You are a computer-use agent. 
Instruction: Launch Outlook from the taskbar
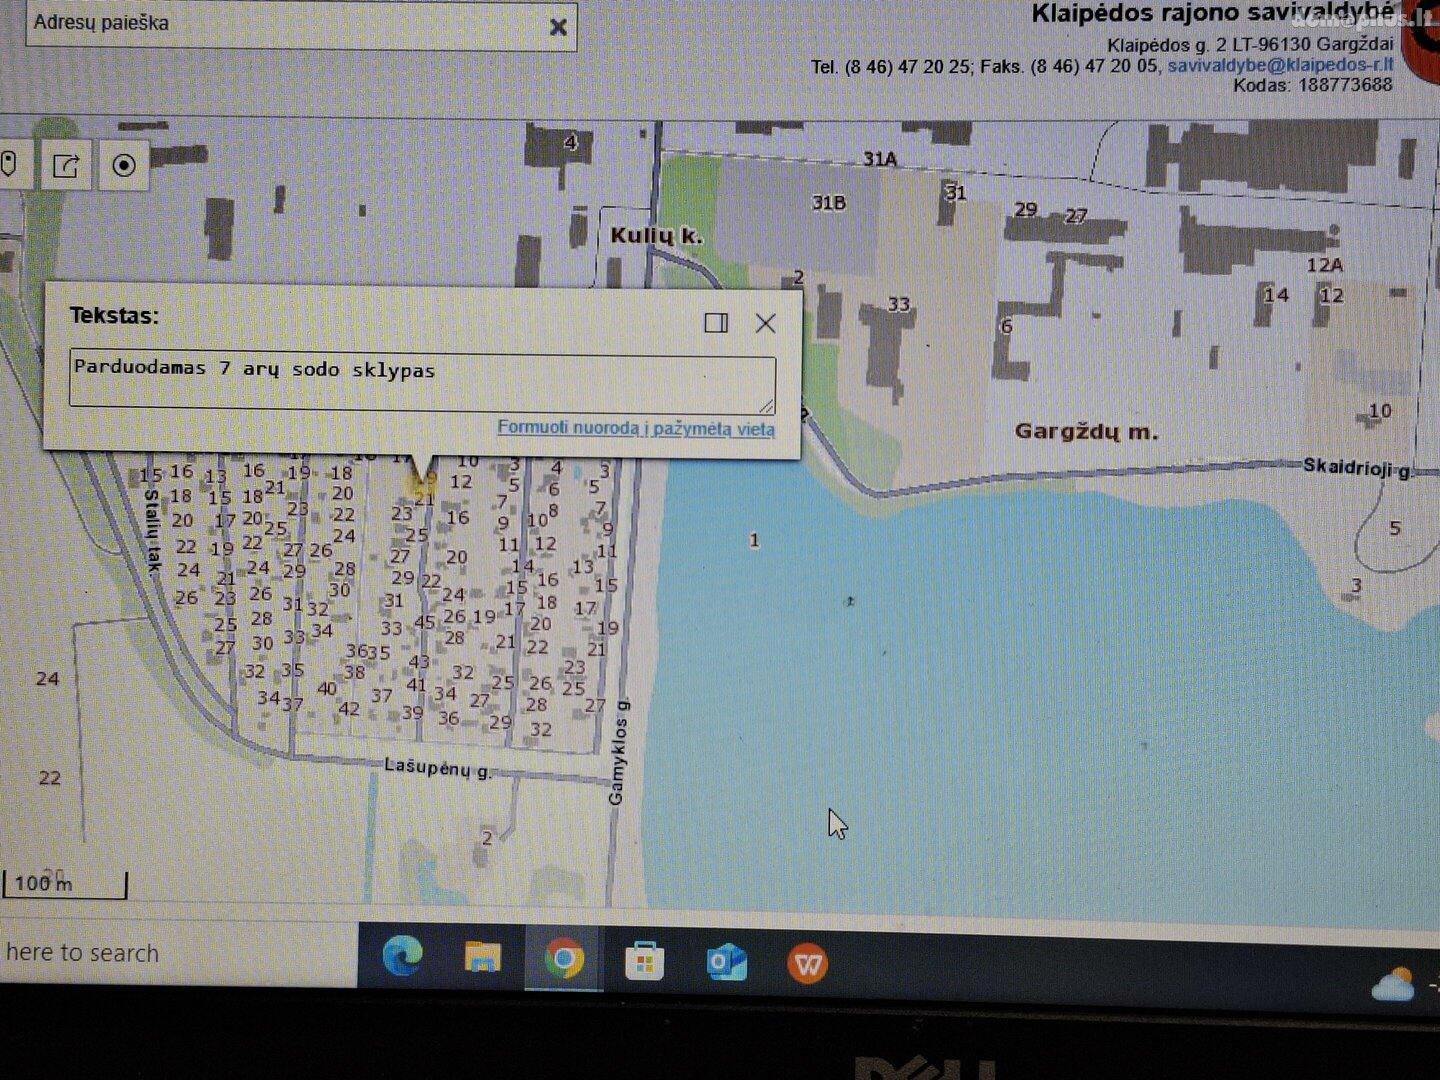(726, 963)
